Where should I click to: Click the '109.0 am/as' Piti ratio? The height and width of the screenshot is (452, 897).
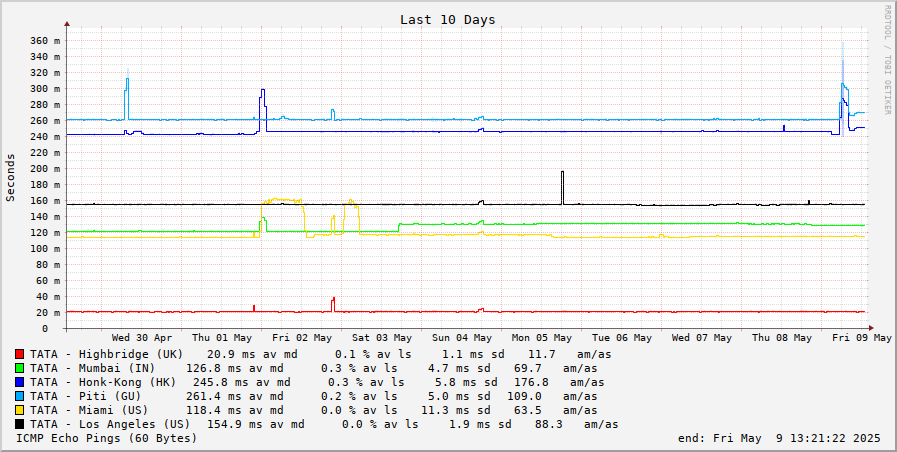[x=552, y=397]
